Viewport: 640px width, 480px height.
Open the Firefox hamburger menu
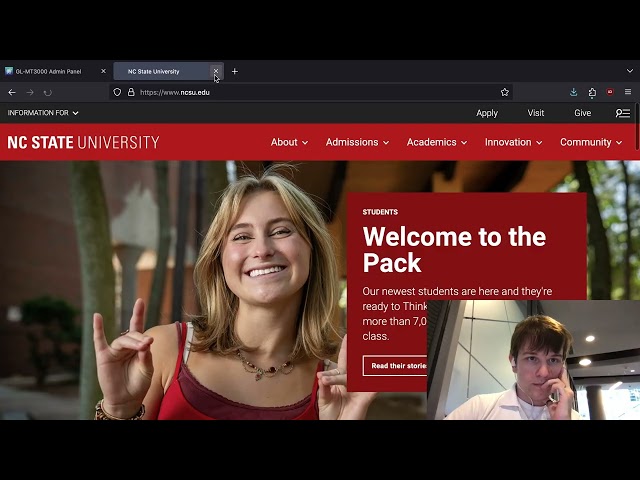tap(628, 92)
